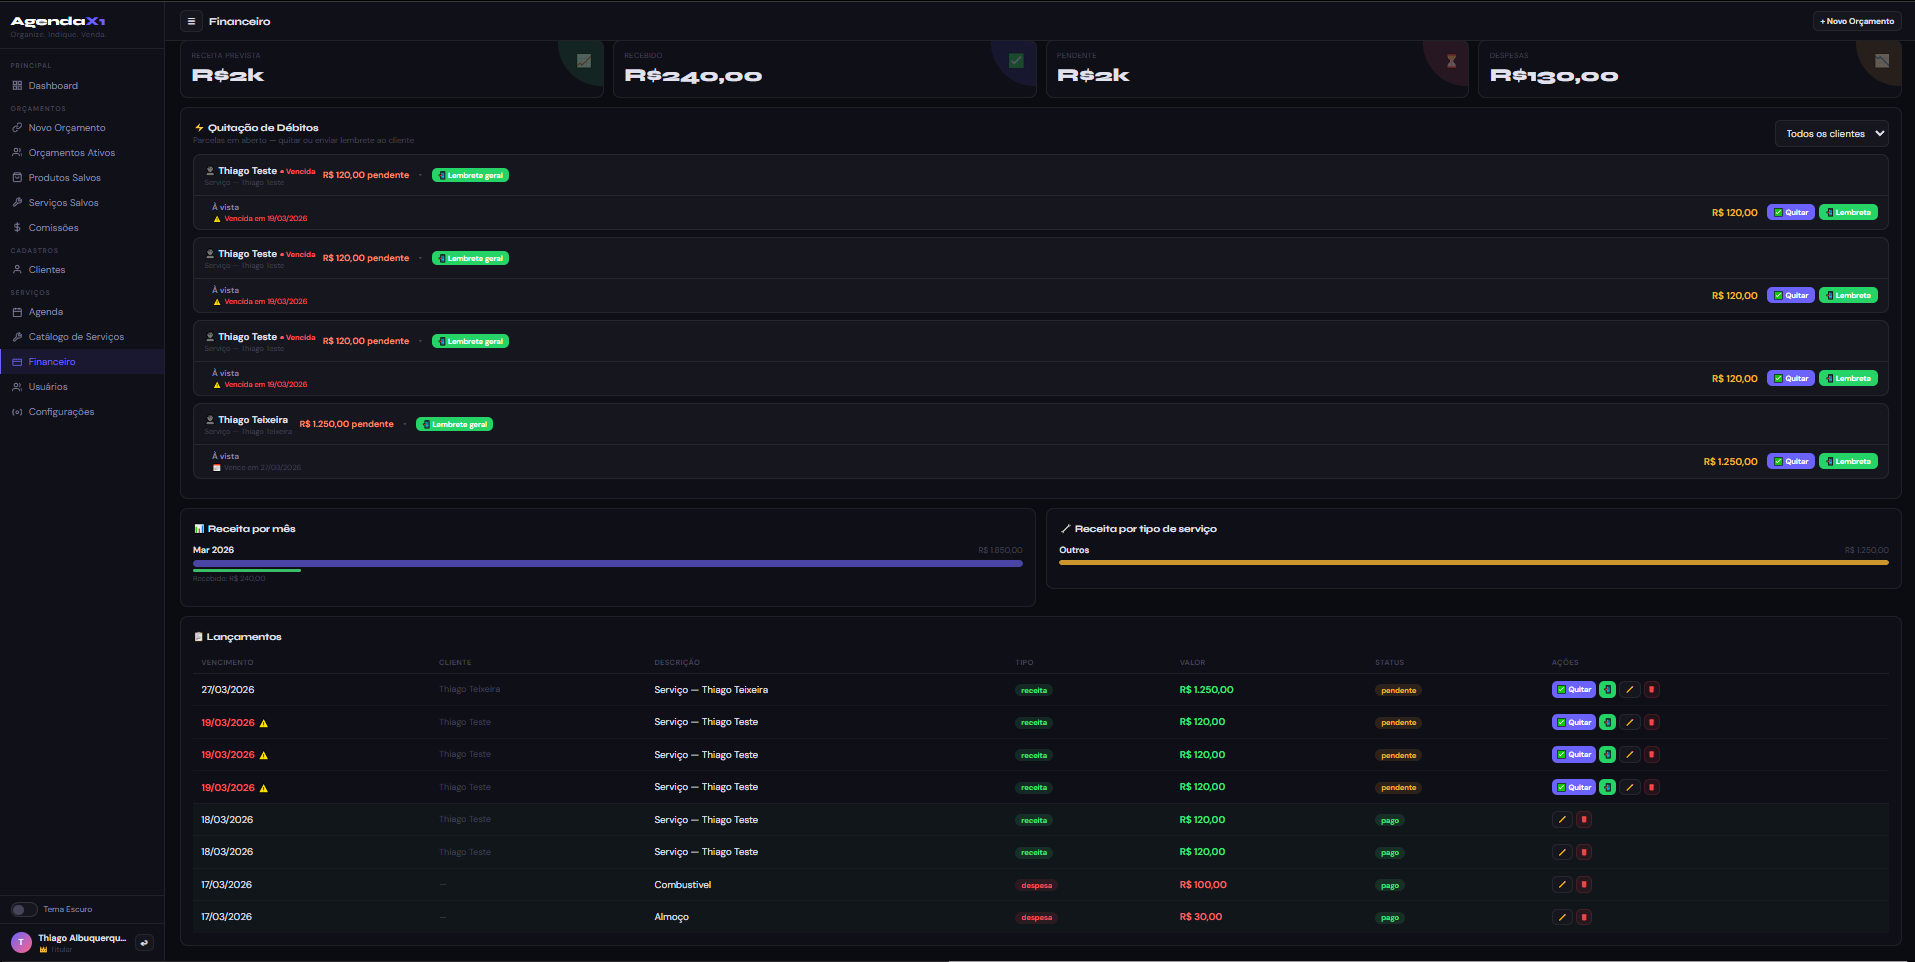Click the Pendente R$2k summary card

click(x=1256, y=70)
